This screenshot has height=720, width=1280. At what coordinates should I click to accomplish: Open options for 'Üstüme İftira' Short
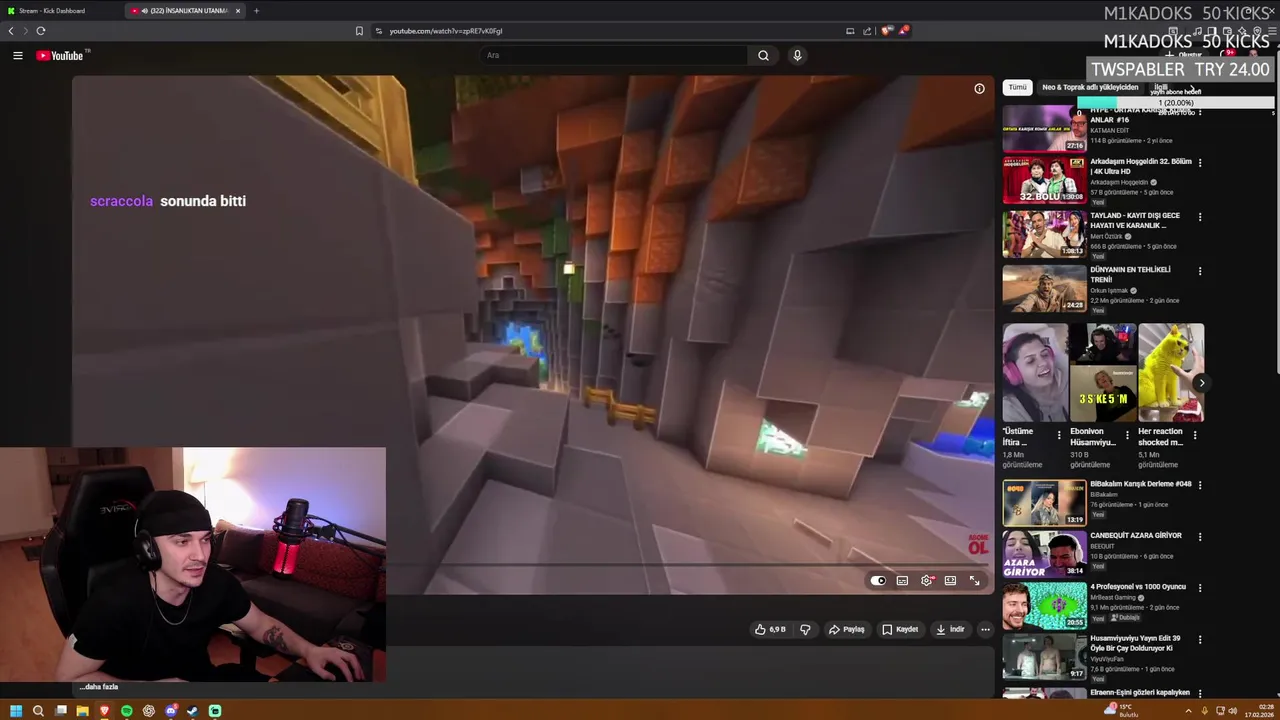1059,435
